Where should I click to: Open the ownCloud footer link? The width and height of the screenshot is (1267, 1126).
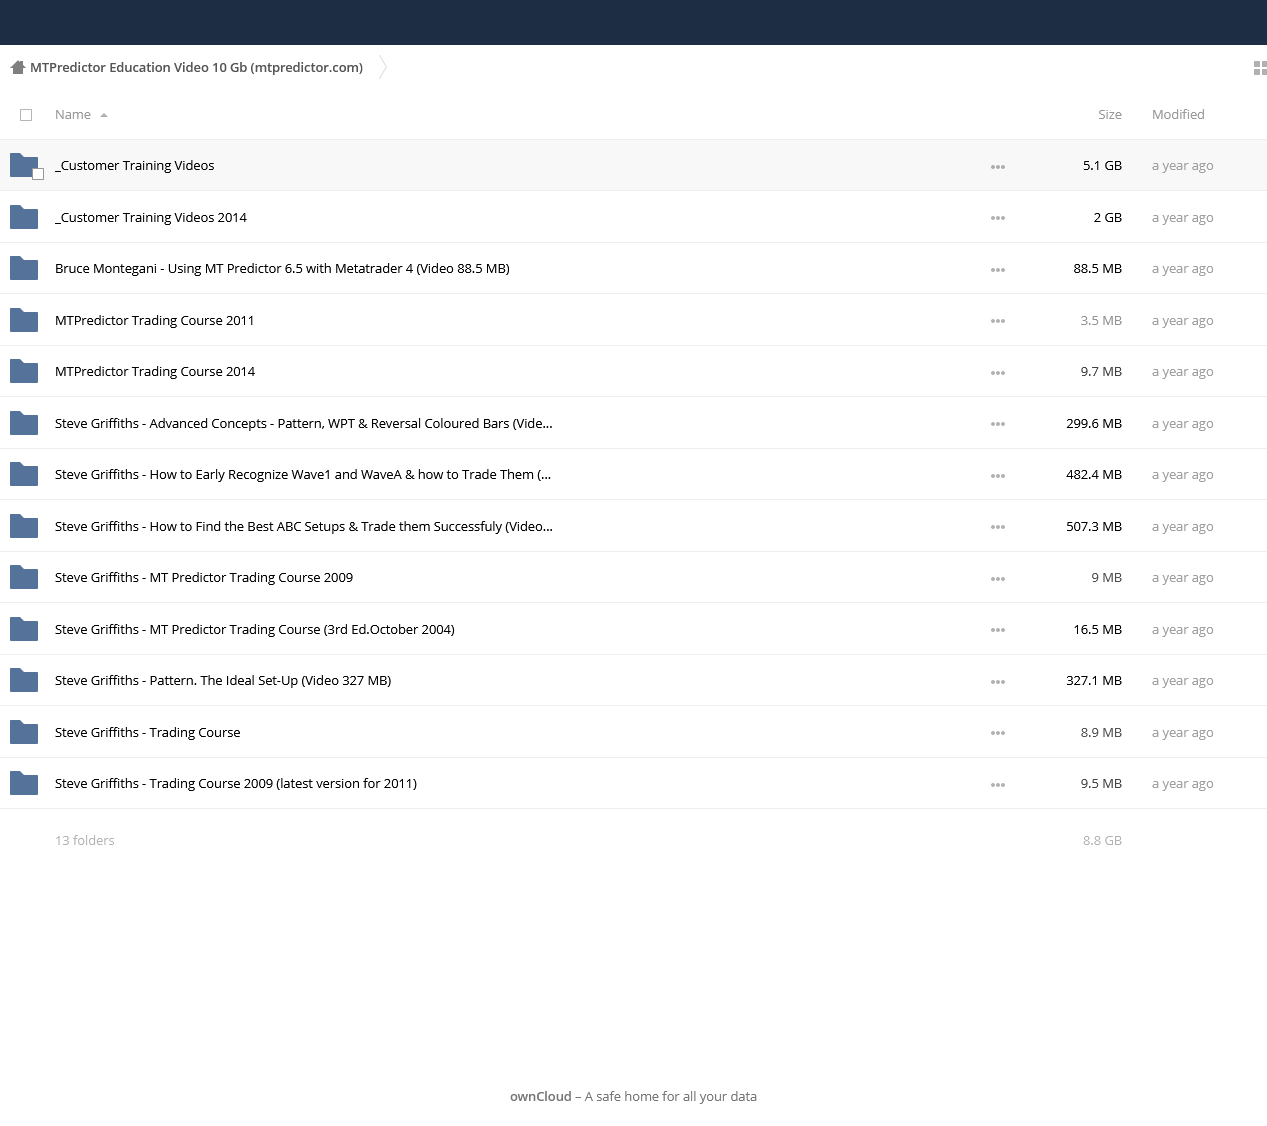(x=541, y=1096)
